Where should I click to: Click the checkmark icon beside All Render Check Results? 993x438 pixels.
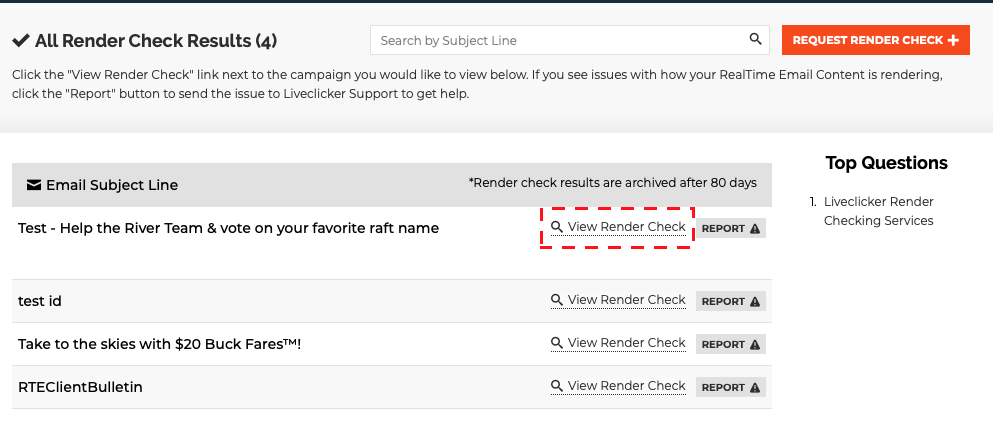(20, 41)
